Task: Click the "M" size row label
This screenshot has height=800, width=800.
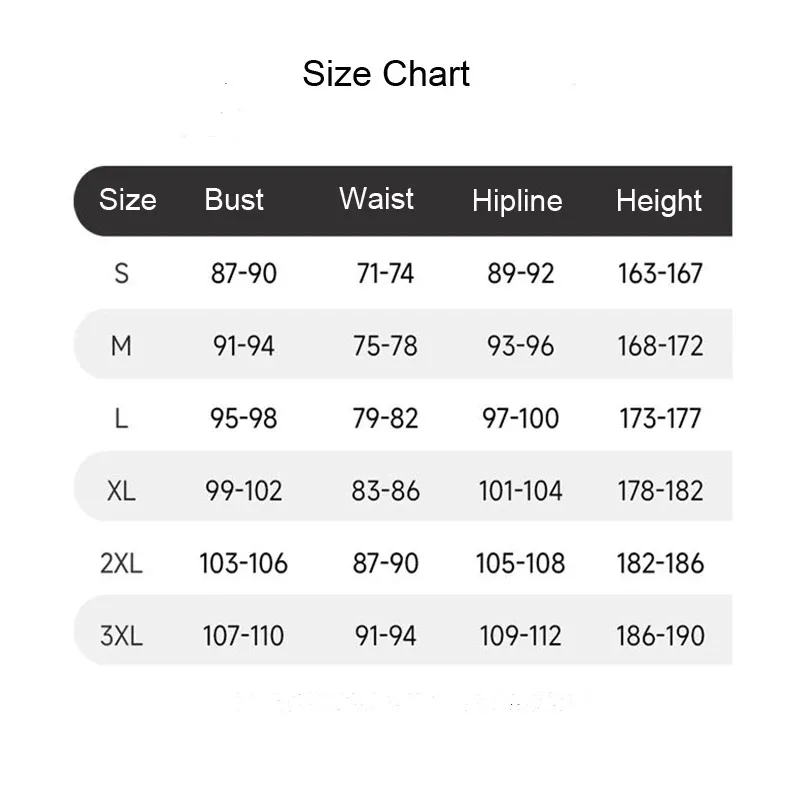Action: (122, 346)
